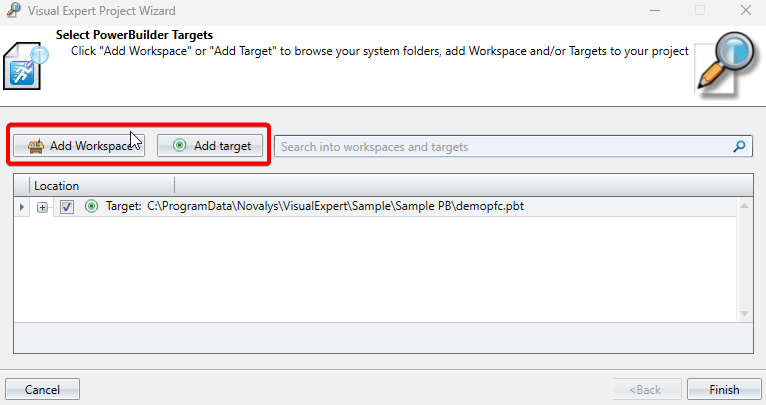The width and height of the screenshot is (766, 405).
Task: Click the Finish button
Action: (724, 389)
